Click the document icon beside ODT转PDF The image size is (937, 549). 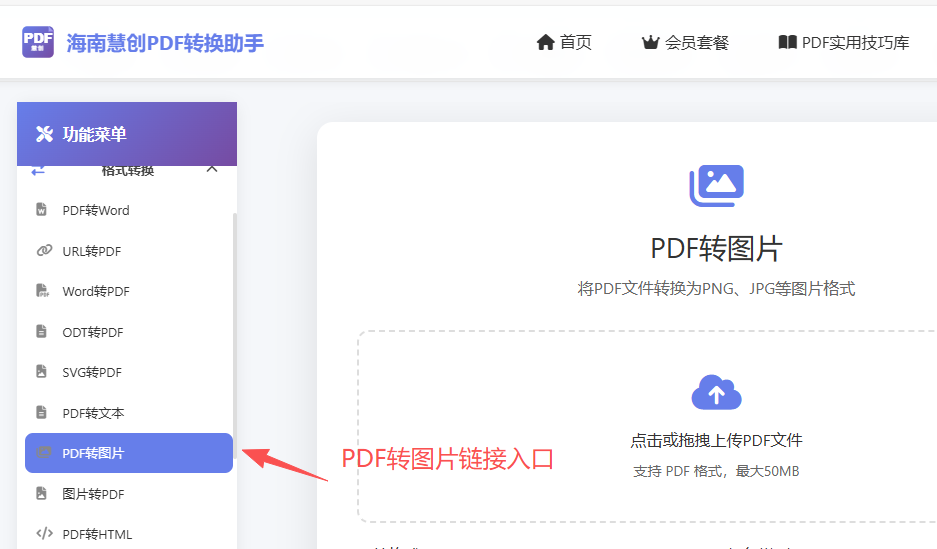point(41,331)
